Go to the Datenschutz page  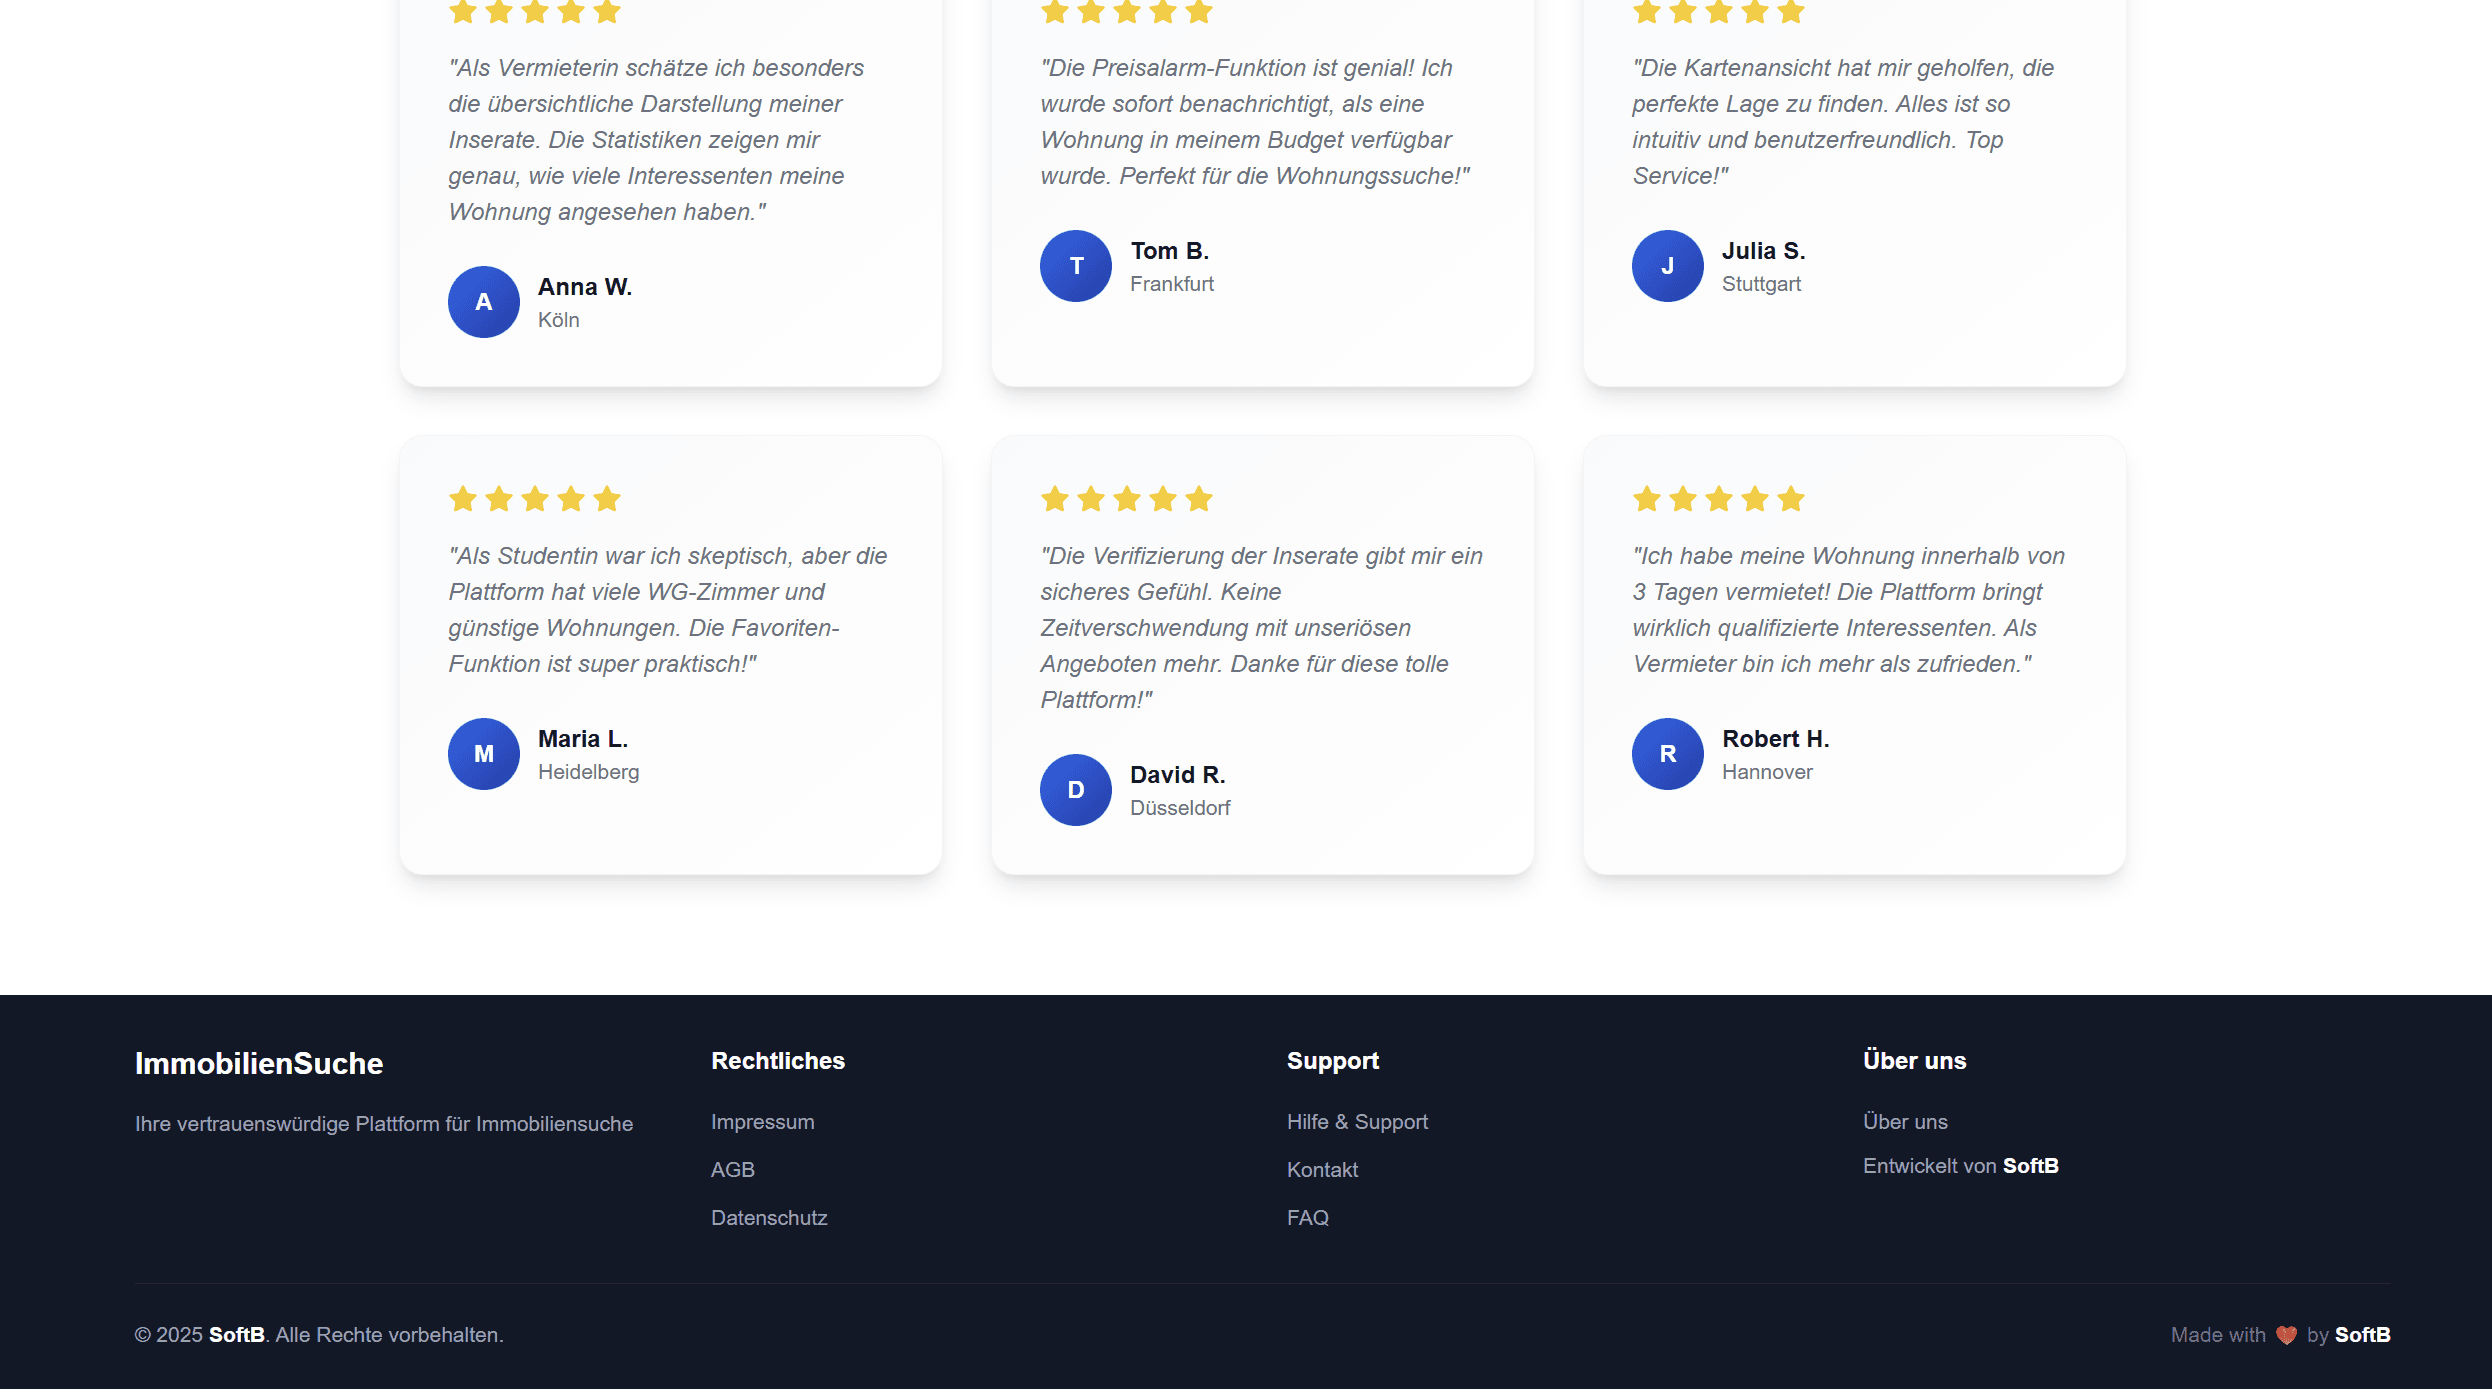(x=769, y=1218)
